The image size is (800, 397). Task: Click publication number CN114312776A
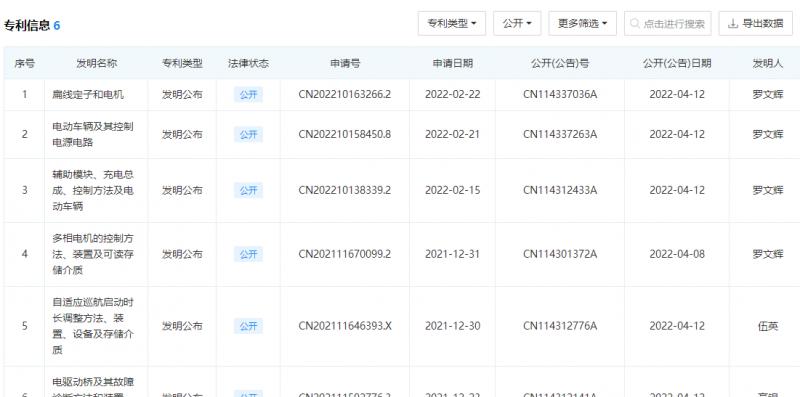pyautogui.click(x=560, y=326)
